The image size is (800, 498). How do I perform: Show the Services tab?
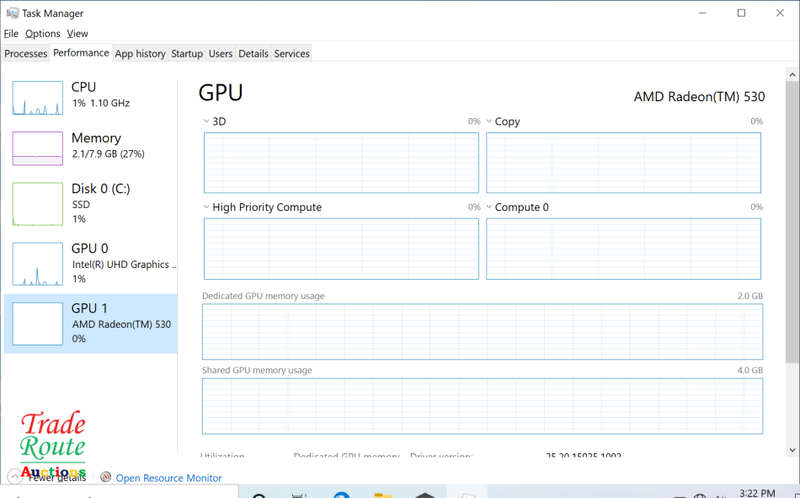[x=292, y=54]
